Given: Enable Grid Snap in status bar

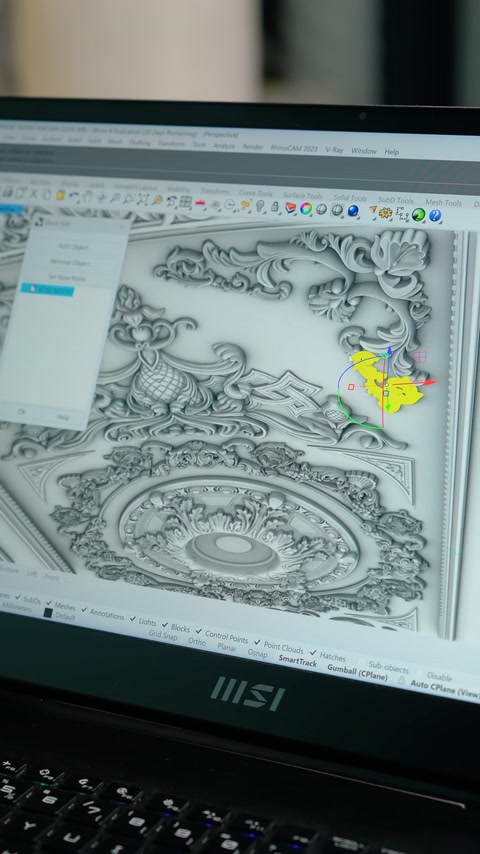Looking at the screenshot, I should click(x=163, y=636).
